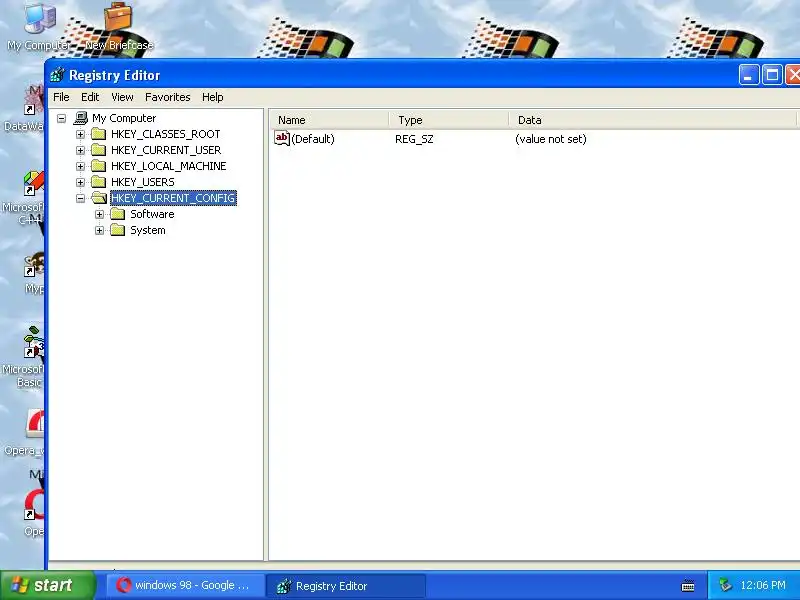Click the HKEY_USERS folder icon
The height and width of the screenshot is (600, 800).
(98, 182)
